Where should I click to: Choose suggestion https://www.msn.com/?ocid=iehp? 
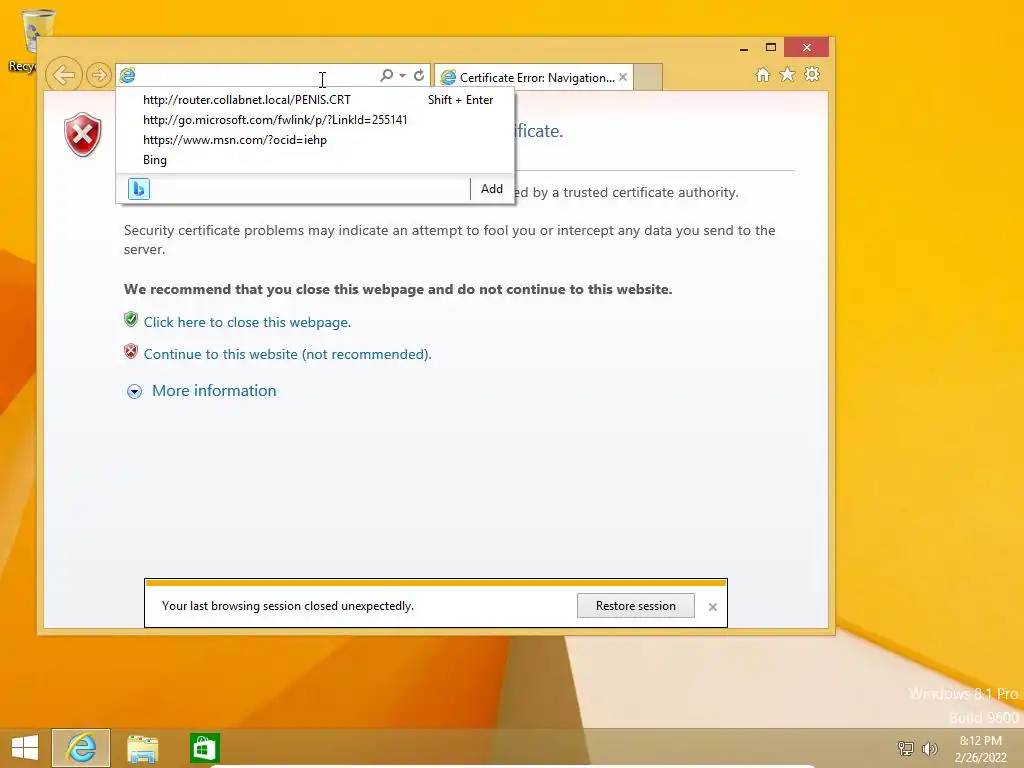click(315, 140)
